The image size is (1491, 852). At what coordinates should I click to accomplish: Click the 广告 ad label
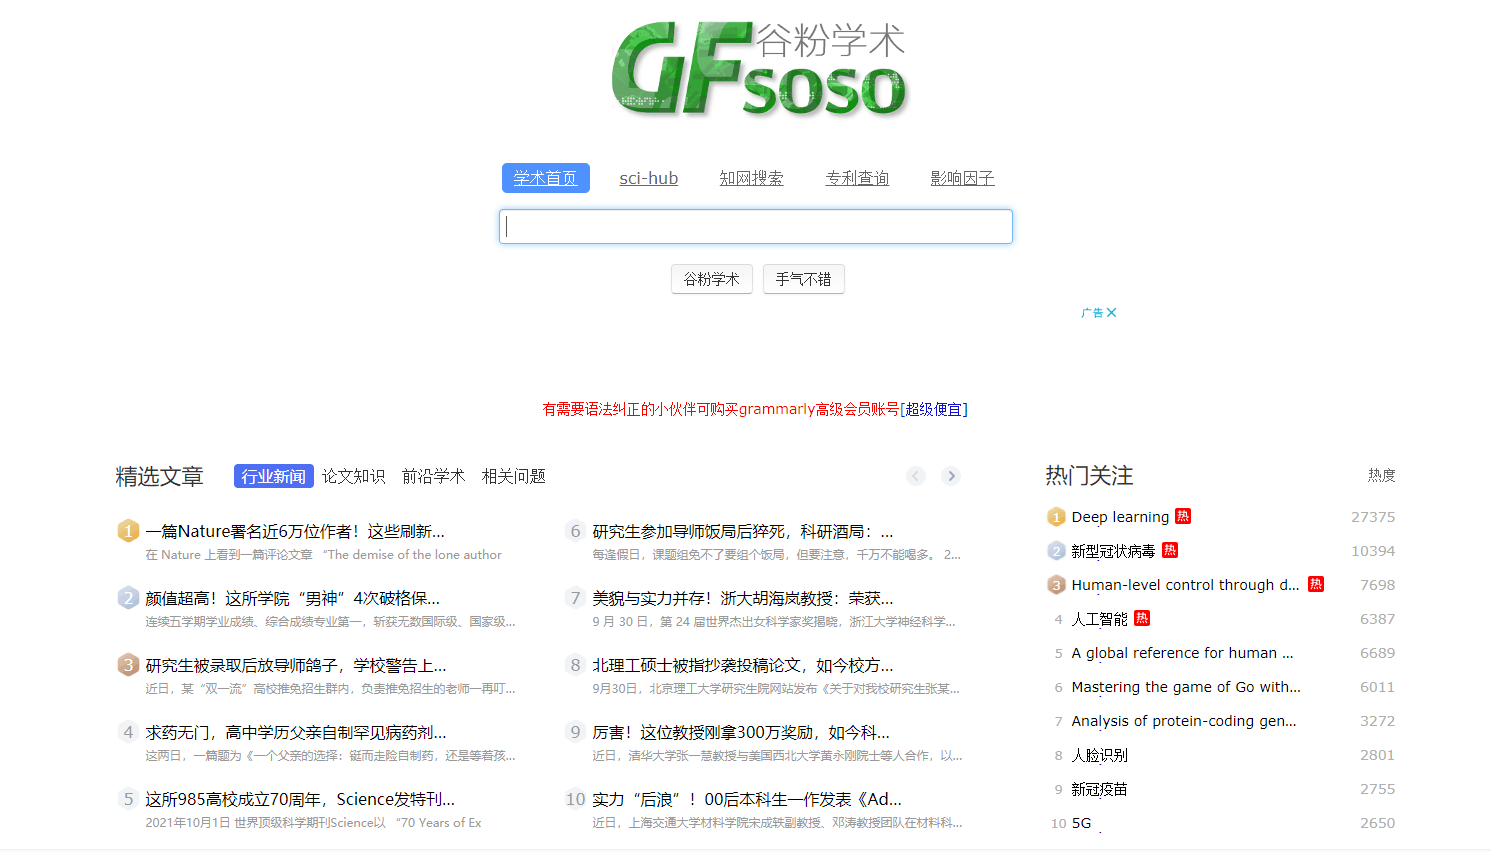pyautogui.click(x=1092, y=313)
